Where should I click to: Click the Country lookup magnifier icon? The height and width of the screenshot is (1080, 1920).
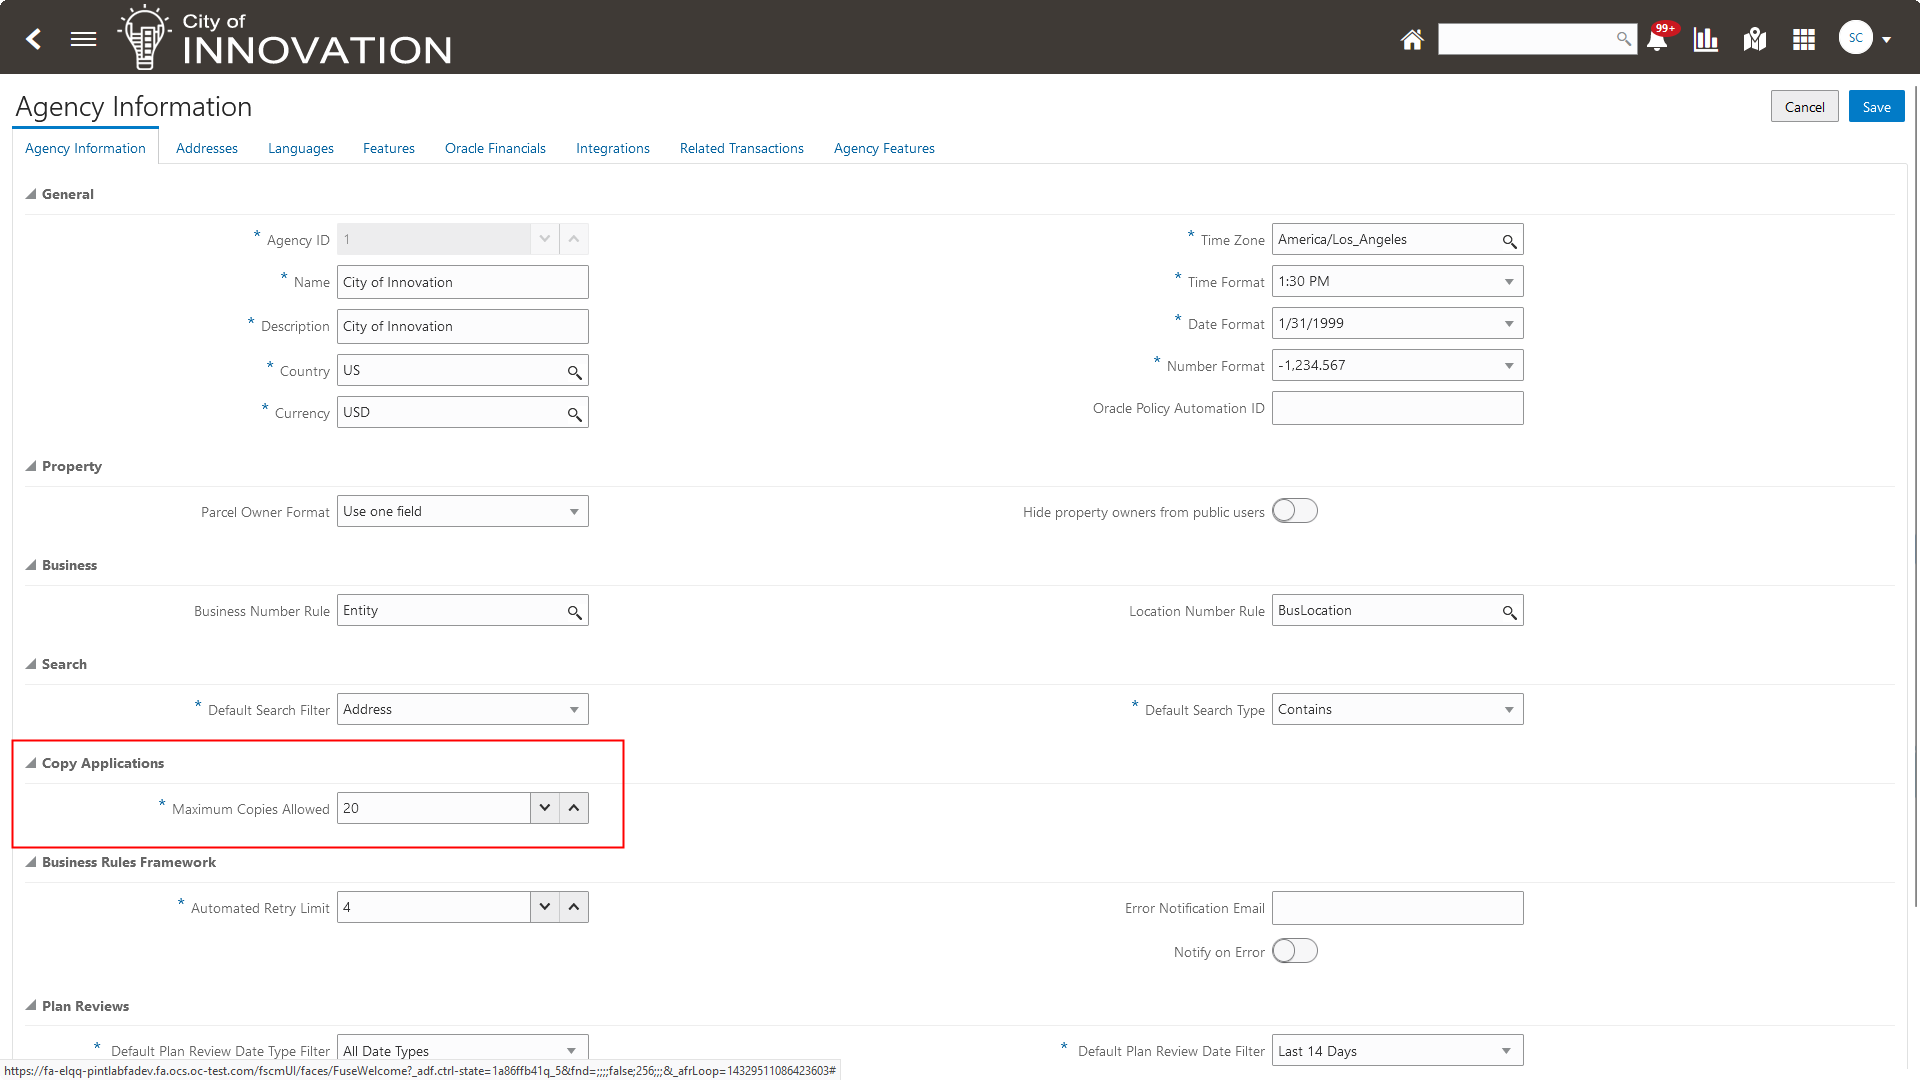coord(574,372)
